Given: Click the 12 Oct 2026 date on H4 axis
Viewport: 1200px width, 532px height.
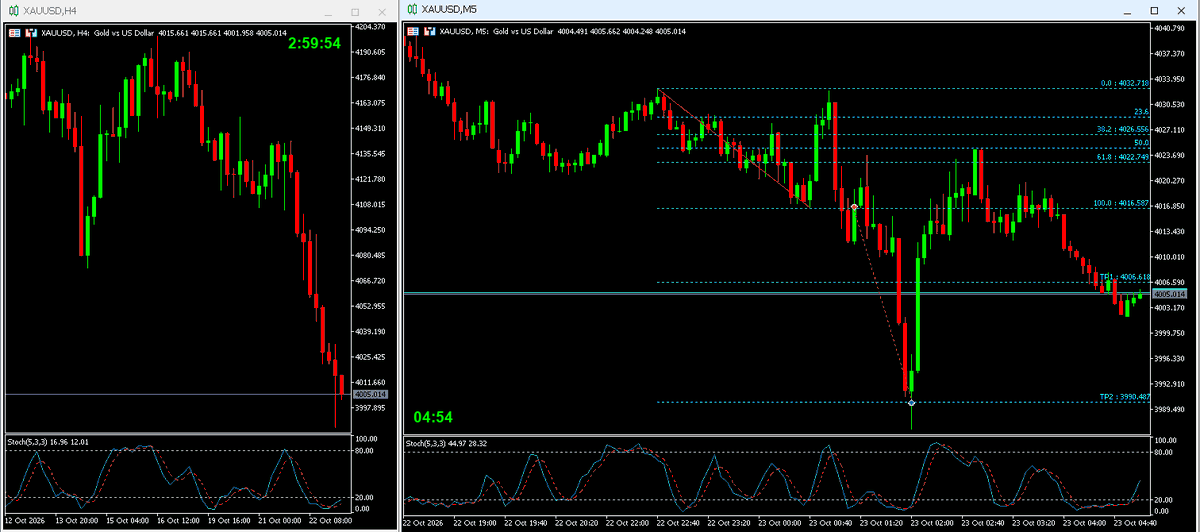Looking at the screenshot, I should point(26,522).
